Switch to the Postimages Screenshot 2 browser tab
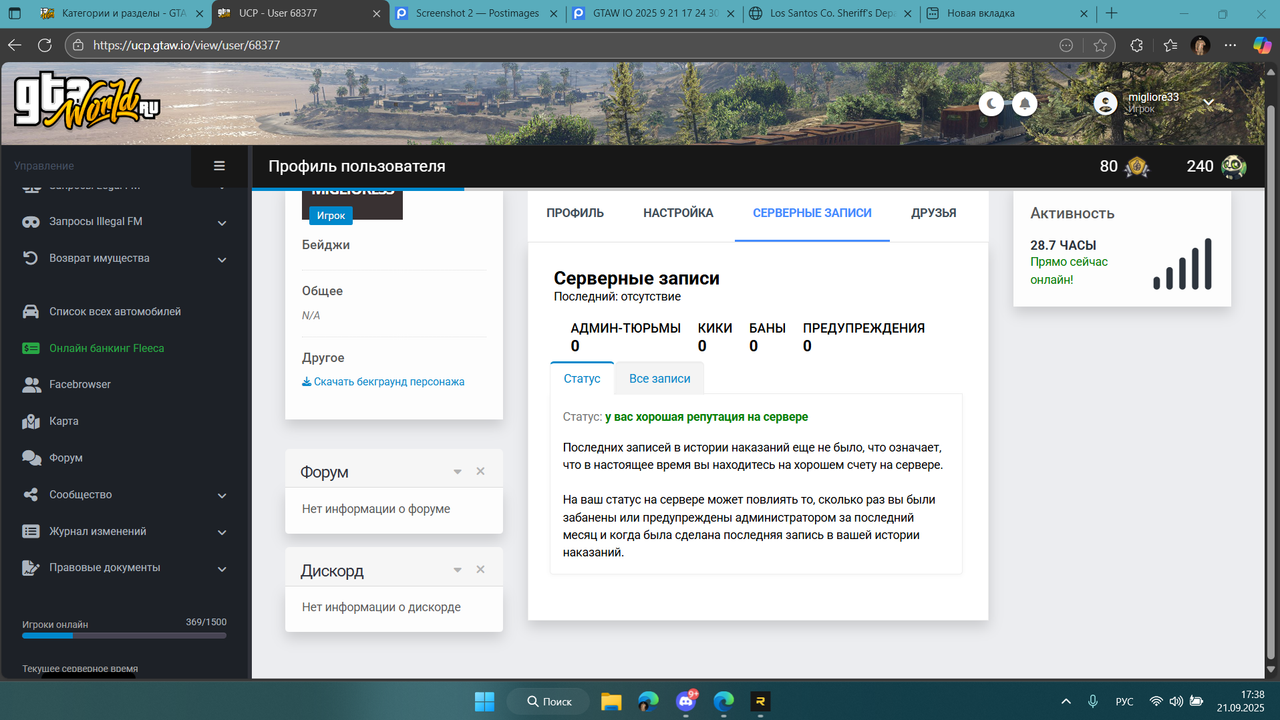1280x720 pixels. coord(477,14)
